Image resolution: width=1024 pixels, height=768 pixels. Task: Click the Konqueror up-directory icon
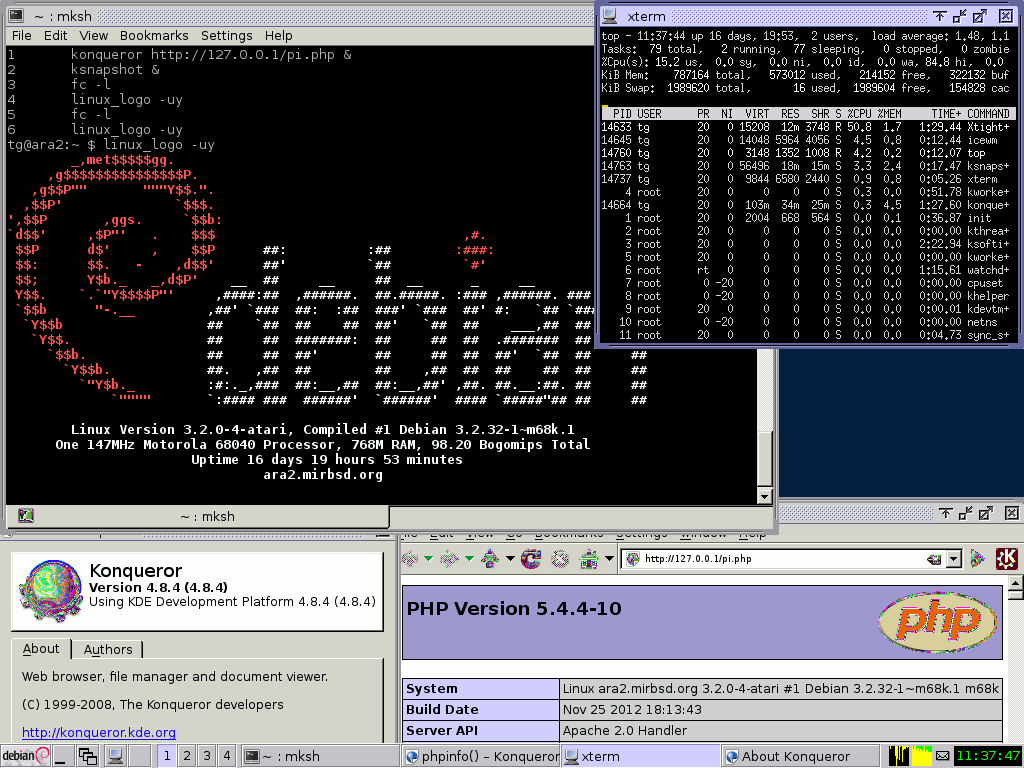490,559
